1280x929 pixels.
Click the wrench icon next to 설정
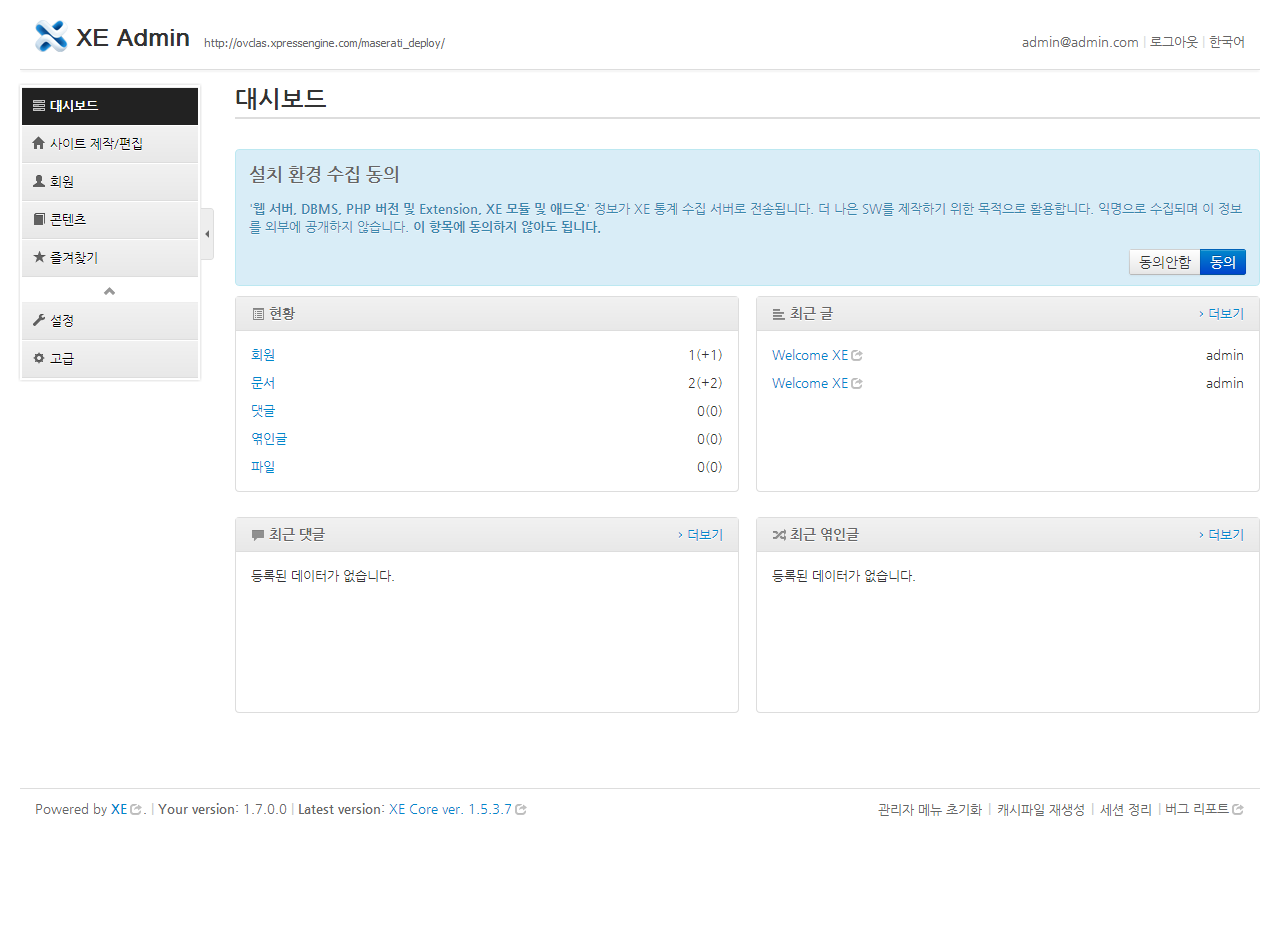coord(38,320)
